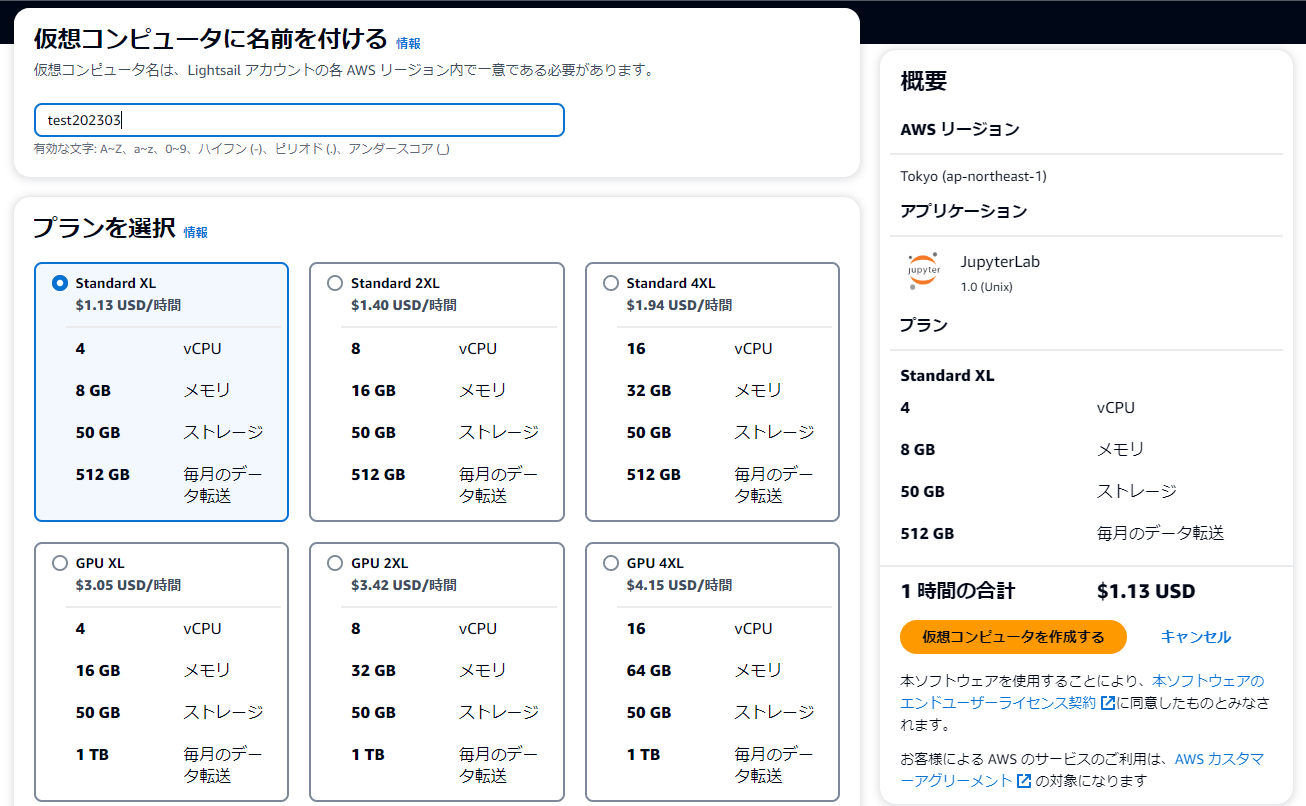The image size is (1306, 806).
Task: Select the Standard XL plan radio button
Action: coord(60,283)
